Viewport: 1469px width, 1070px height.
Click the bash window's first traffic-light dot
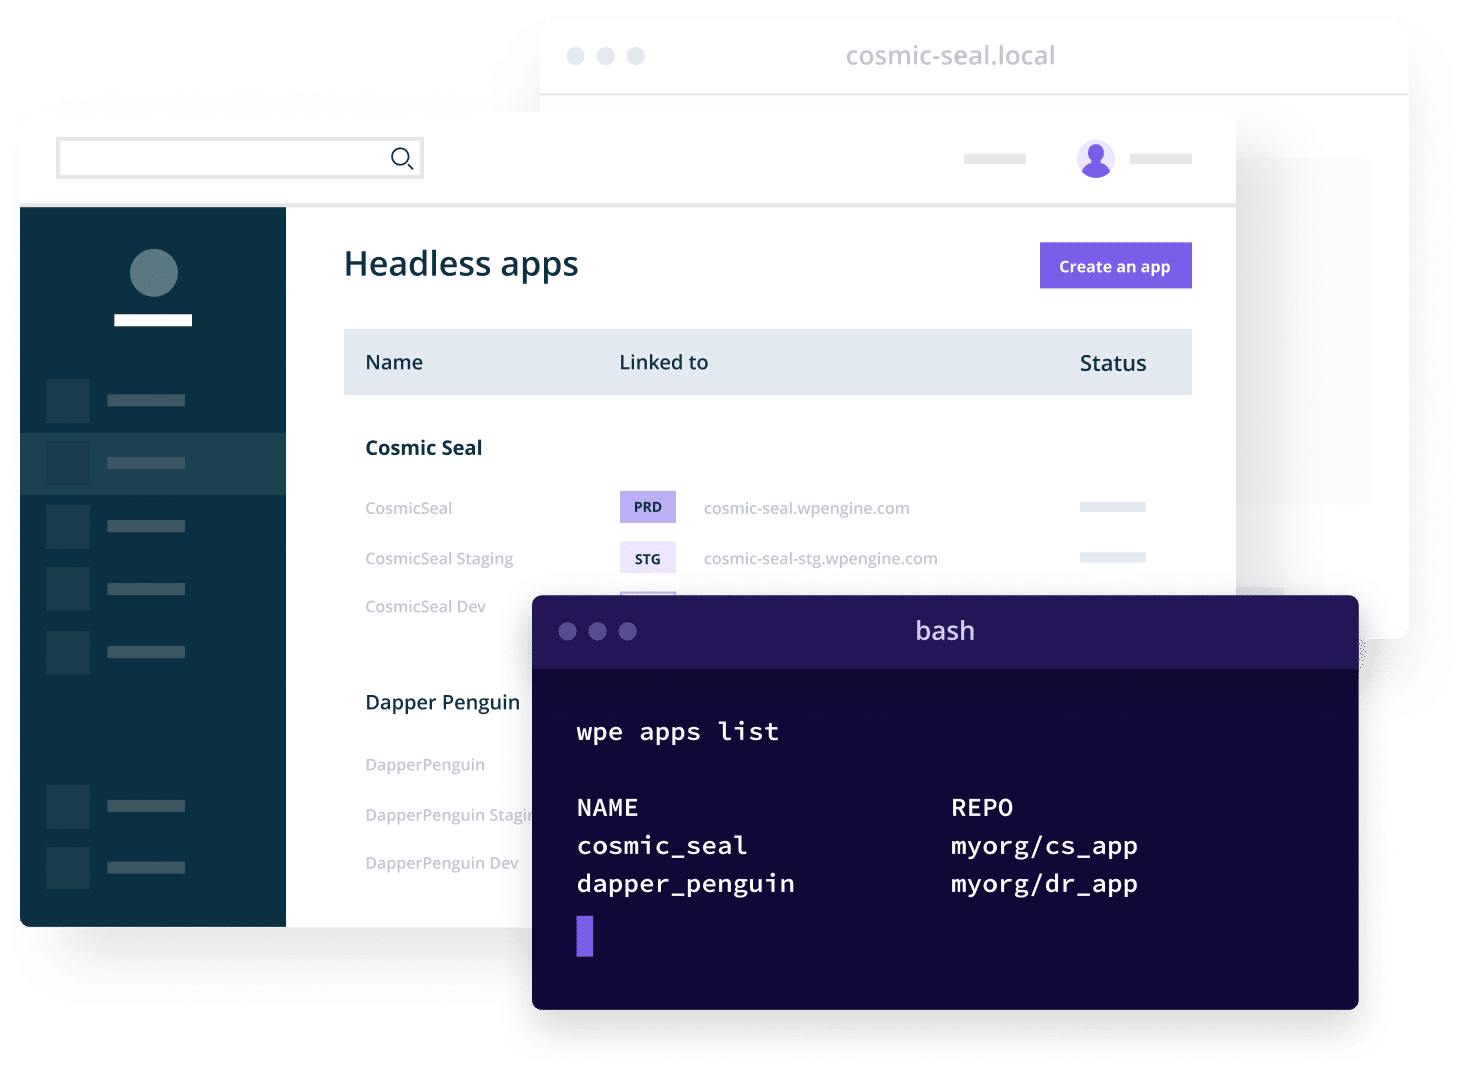pyautogui.click(x=568, y=631)
